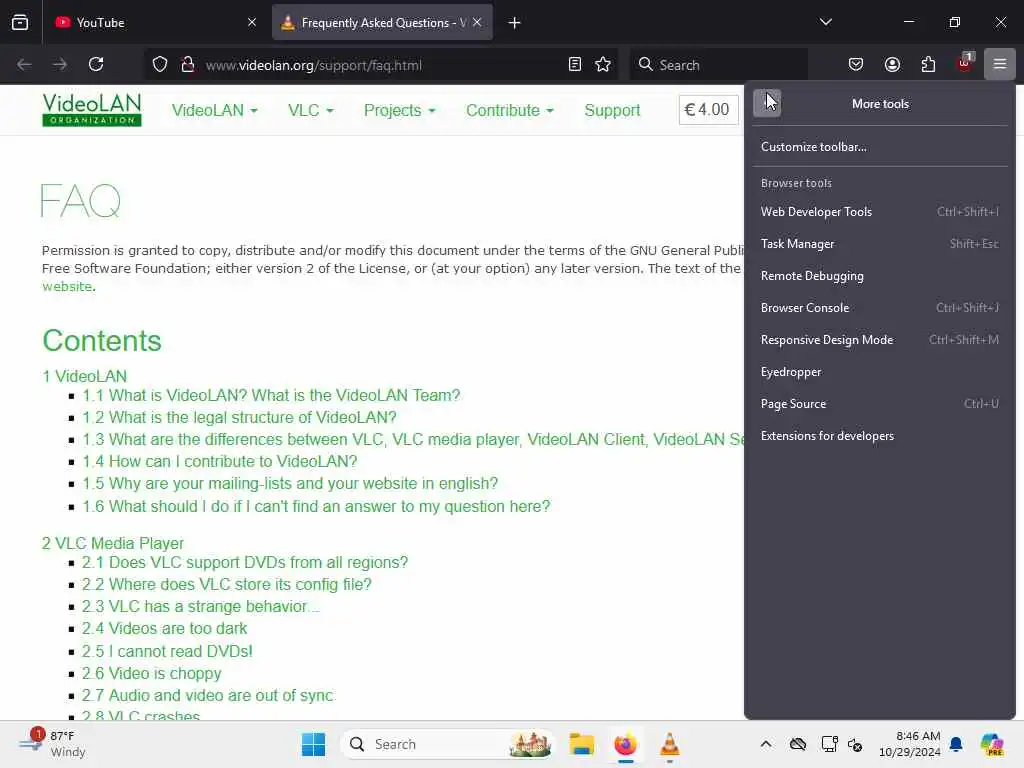
Task: Toggle Reader View icon in address bar
Action: 575,64
